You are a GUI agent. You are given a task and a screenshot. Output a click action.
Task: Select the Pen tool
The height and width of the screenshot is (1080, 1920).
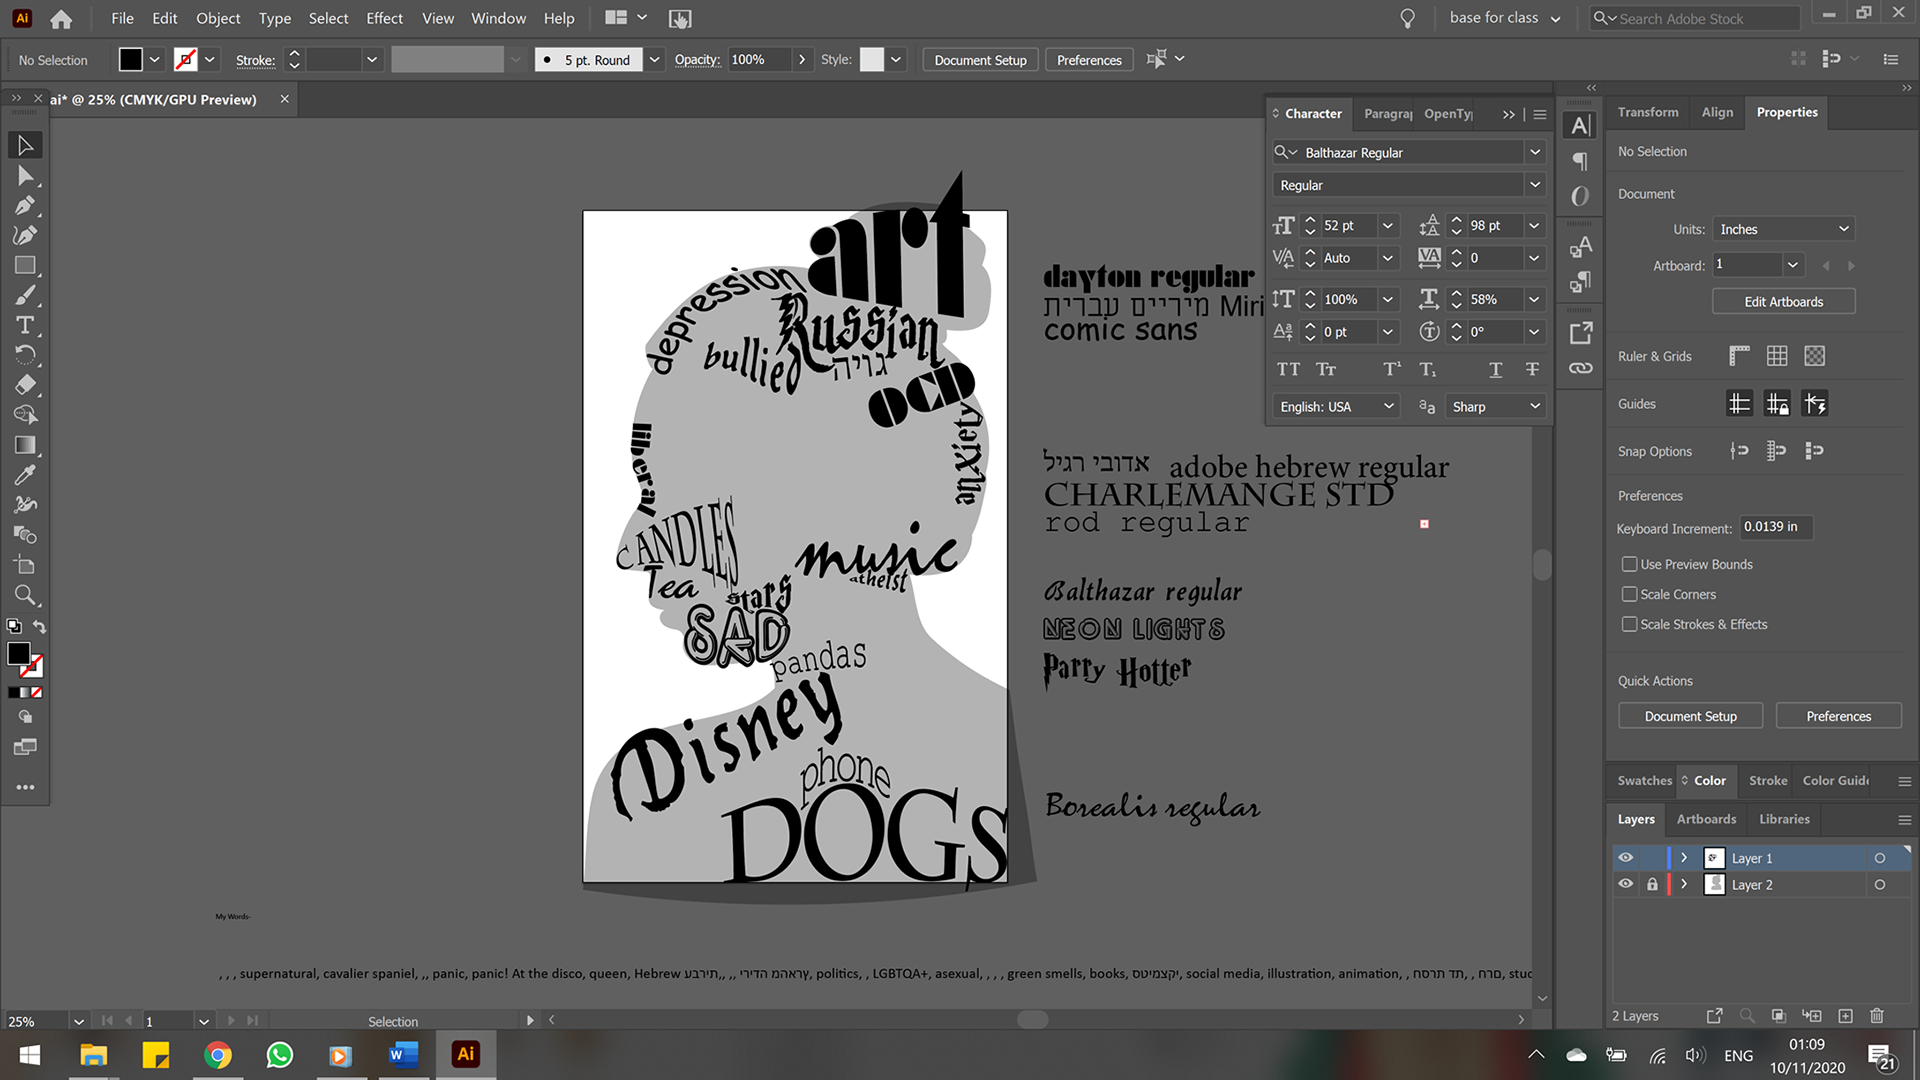click(x=25, y=206)
